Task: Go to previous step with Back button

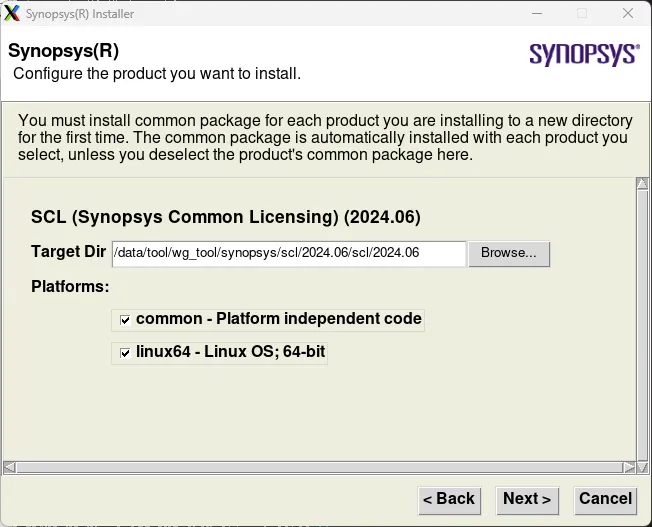Action: coord(449,500)
